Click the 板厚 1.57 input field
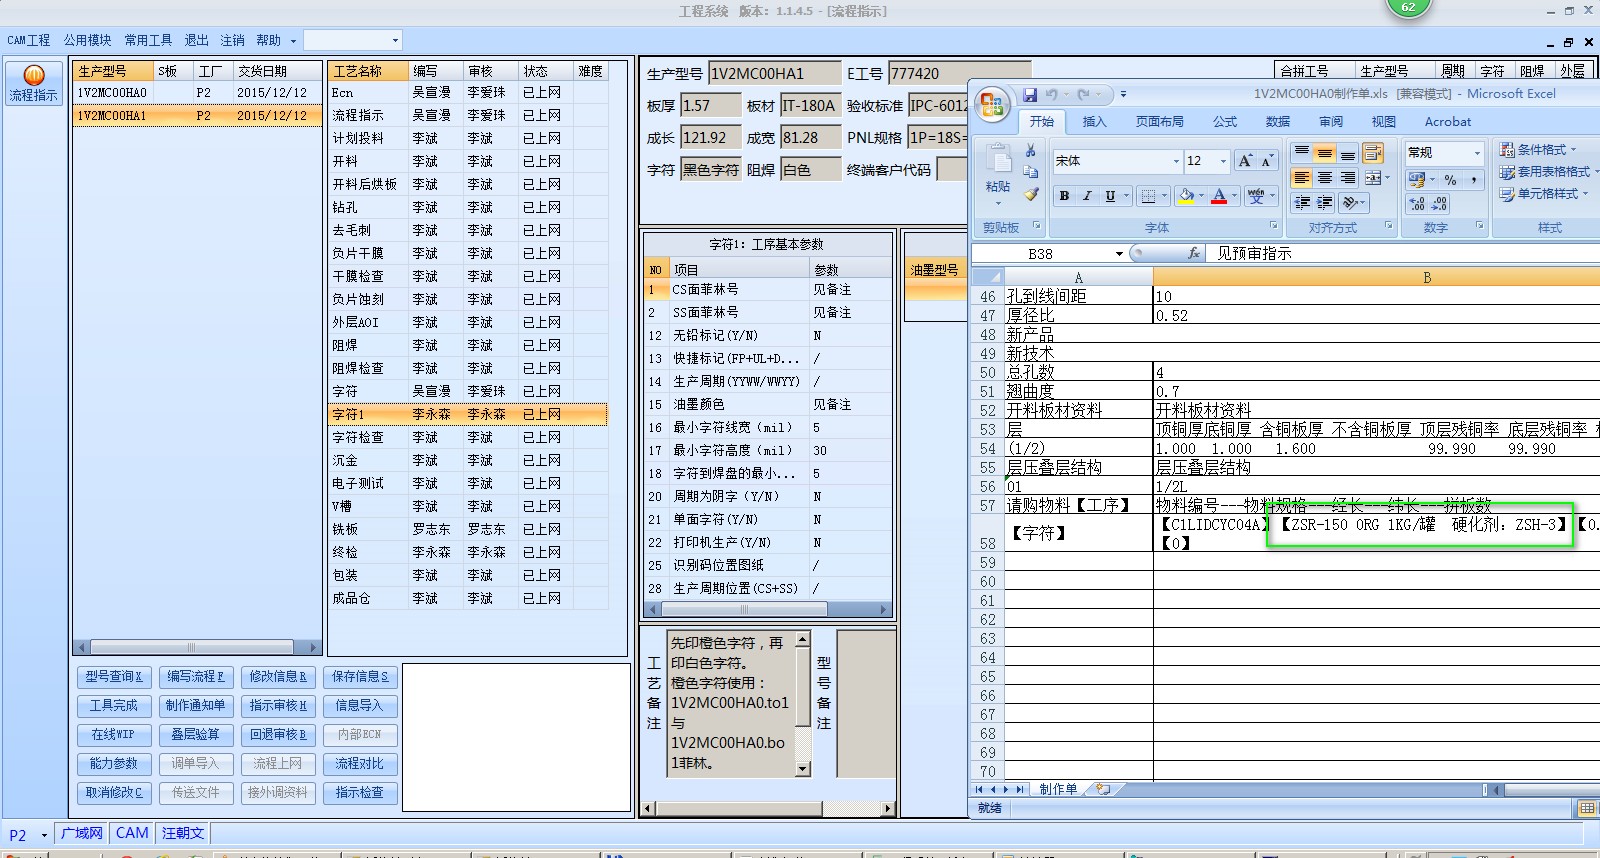The height and width of the screenshot is (858, 1600). click(x=710, y=106)
